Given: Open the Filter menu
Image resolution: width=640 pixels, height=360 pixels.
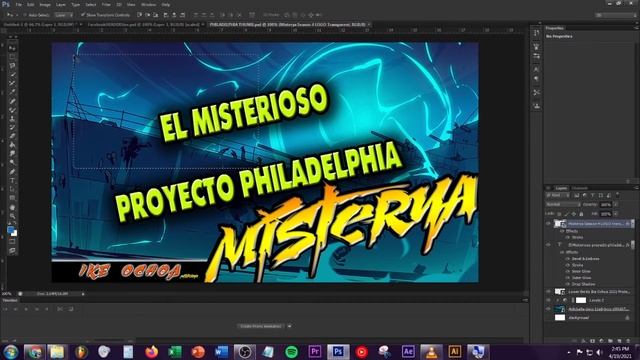Looking at the screenshot, I should (106, 4).
